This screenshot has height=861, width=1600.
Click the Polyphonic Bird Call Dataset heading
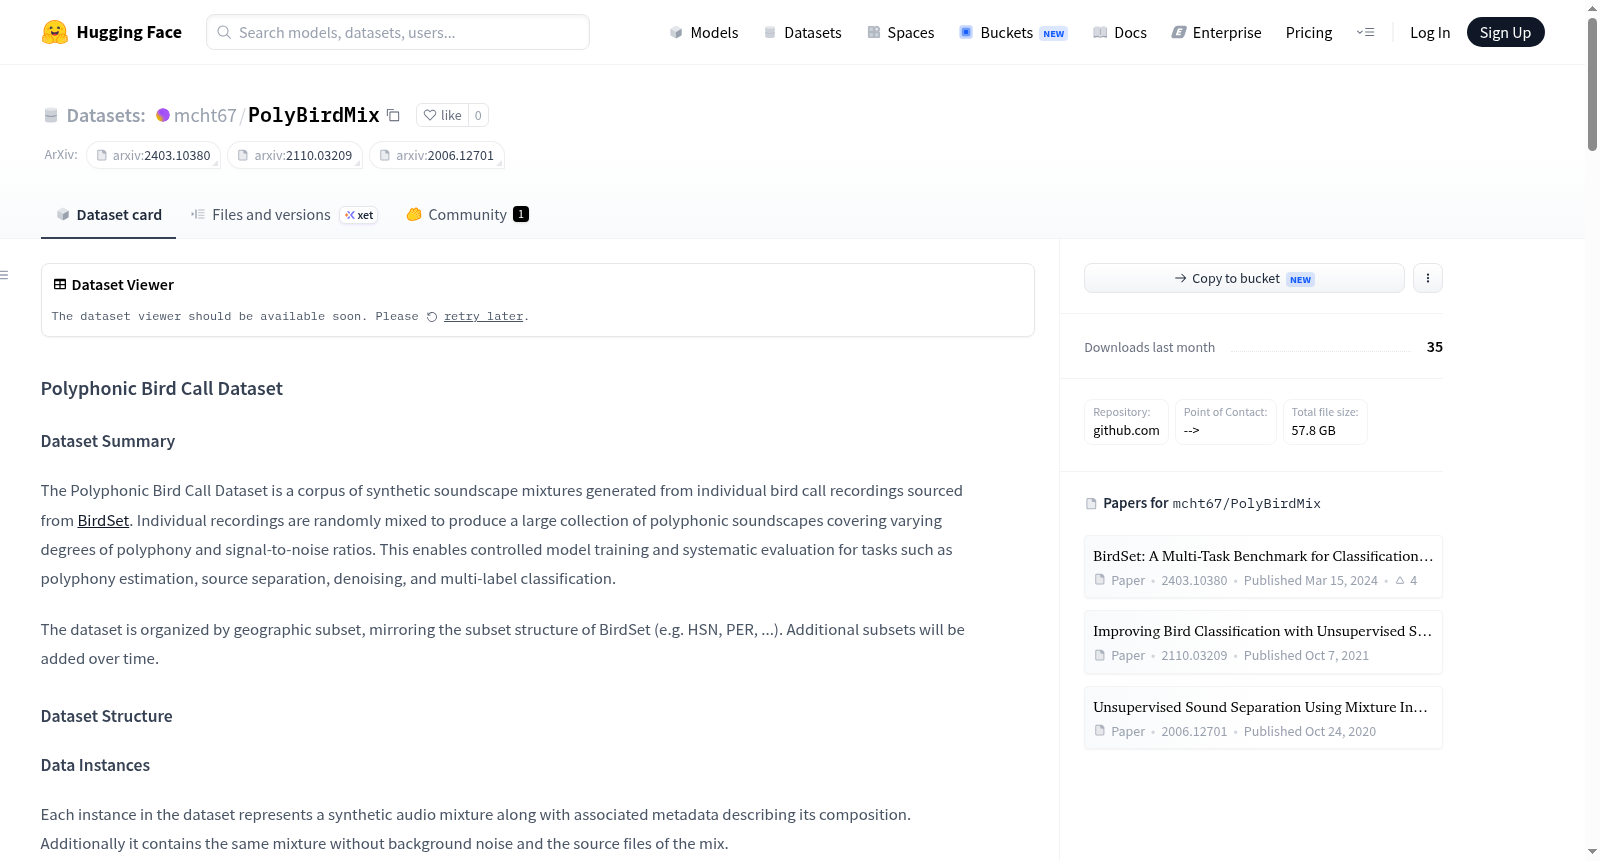click(162, 388)
